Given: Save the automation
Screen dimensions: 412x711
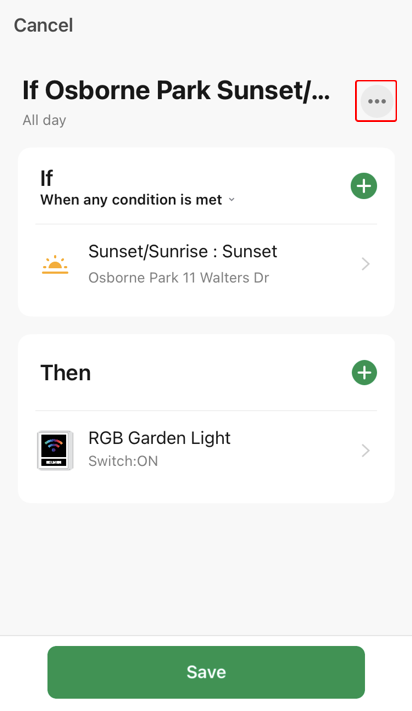Looking at the screenshot, I should 206,672.
